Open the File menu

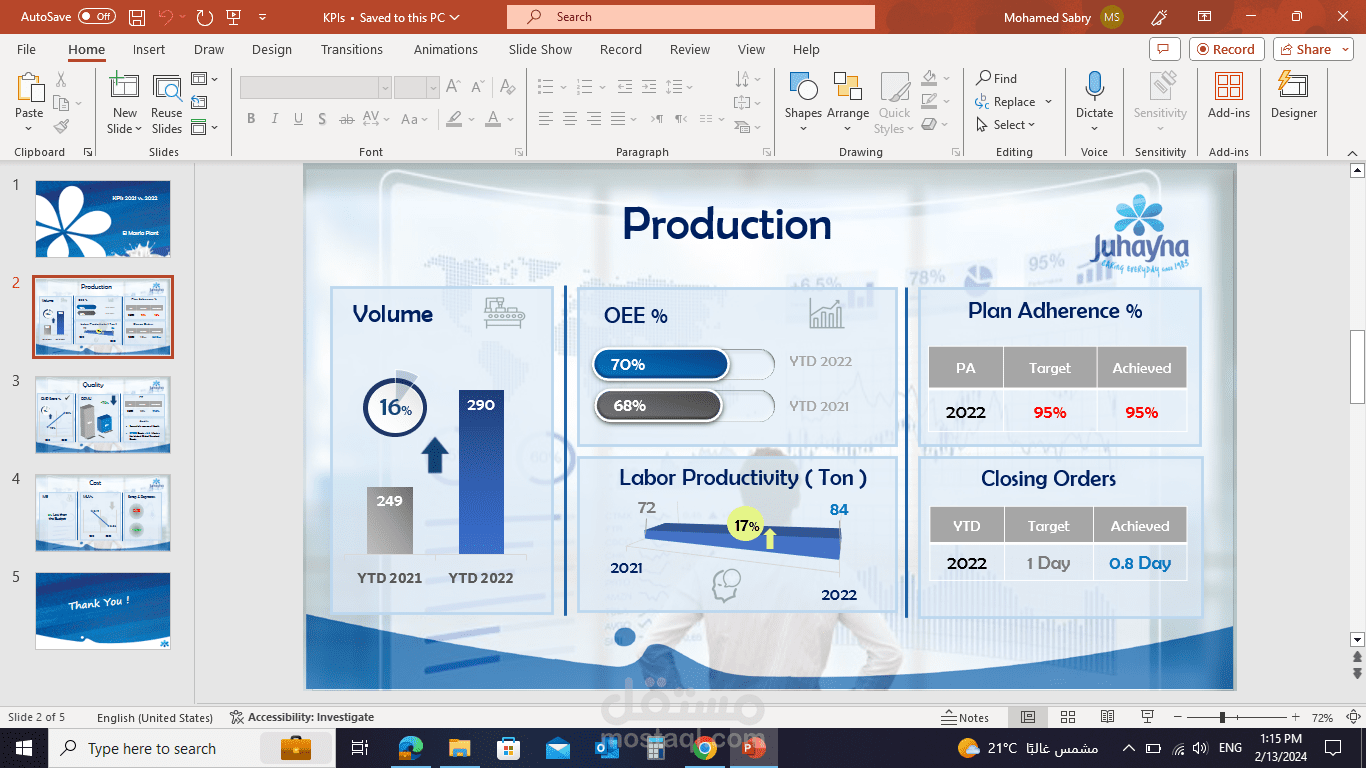tap(26, 49)
